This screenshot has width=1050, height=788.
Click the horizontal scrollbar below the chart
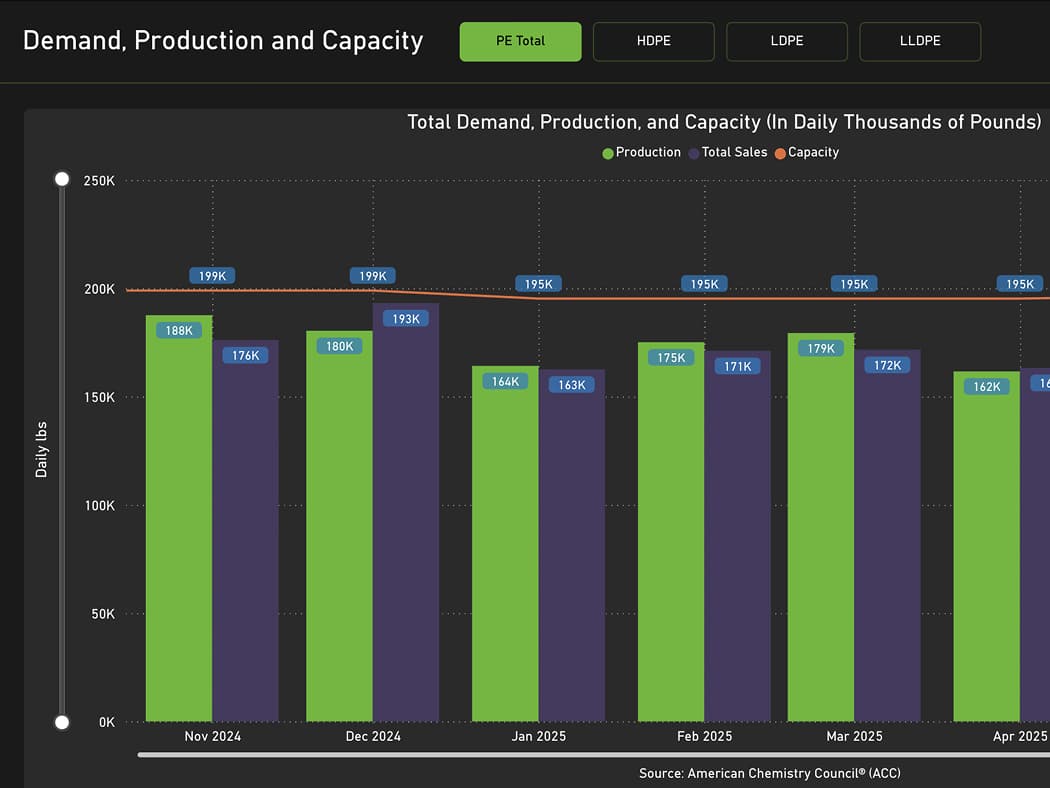[592, 755]
